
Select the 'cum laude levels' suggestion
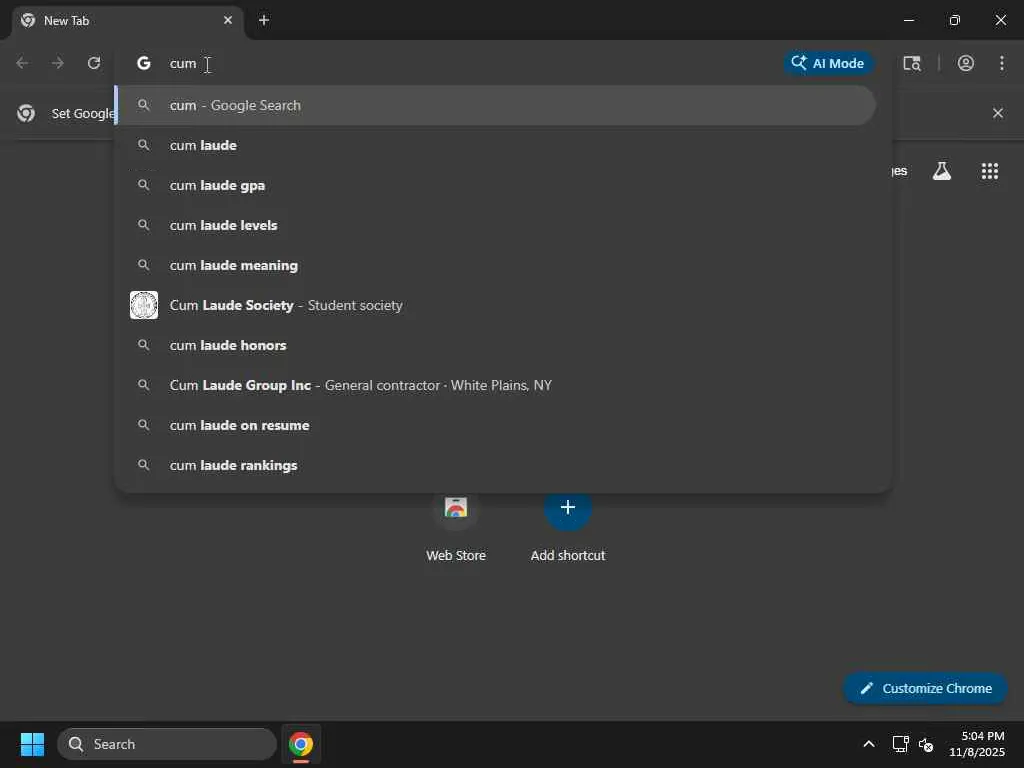(x=496, y=225)
